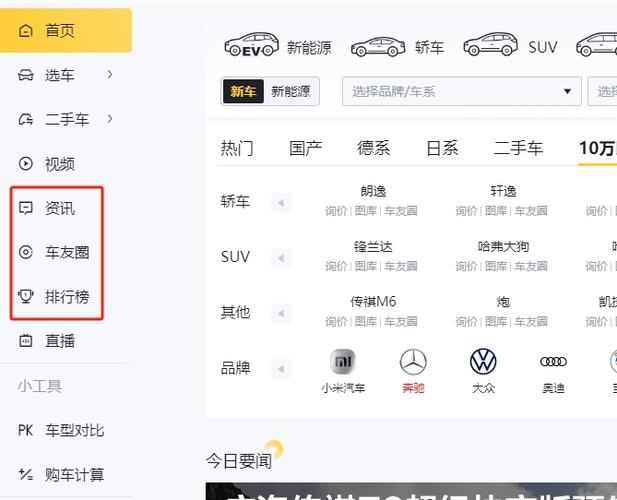This screenshot has width=617, height=500.
Task: Select the EV 新能源 car icon
Action: [x=251, y=45]
